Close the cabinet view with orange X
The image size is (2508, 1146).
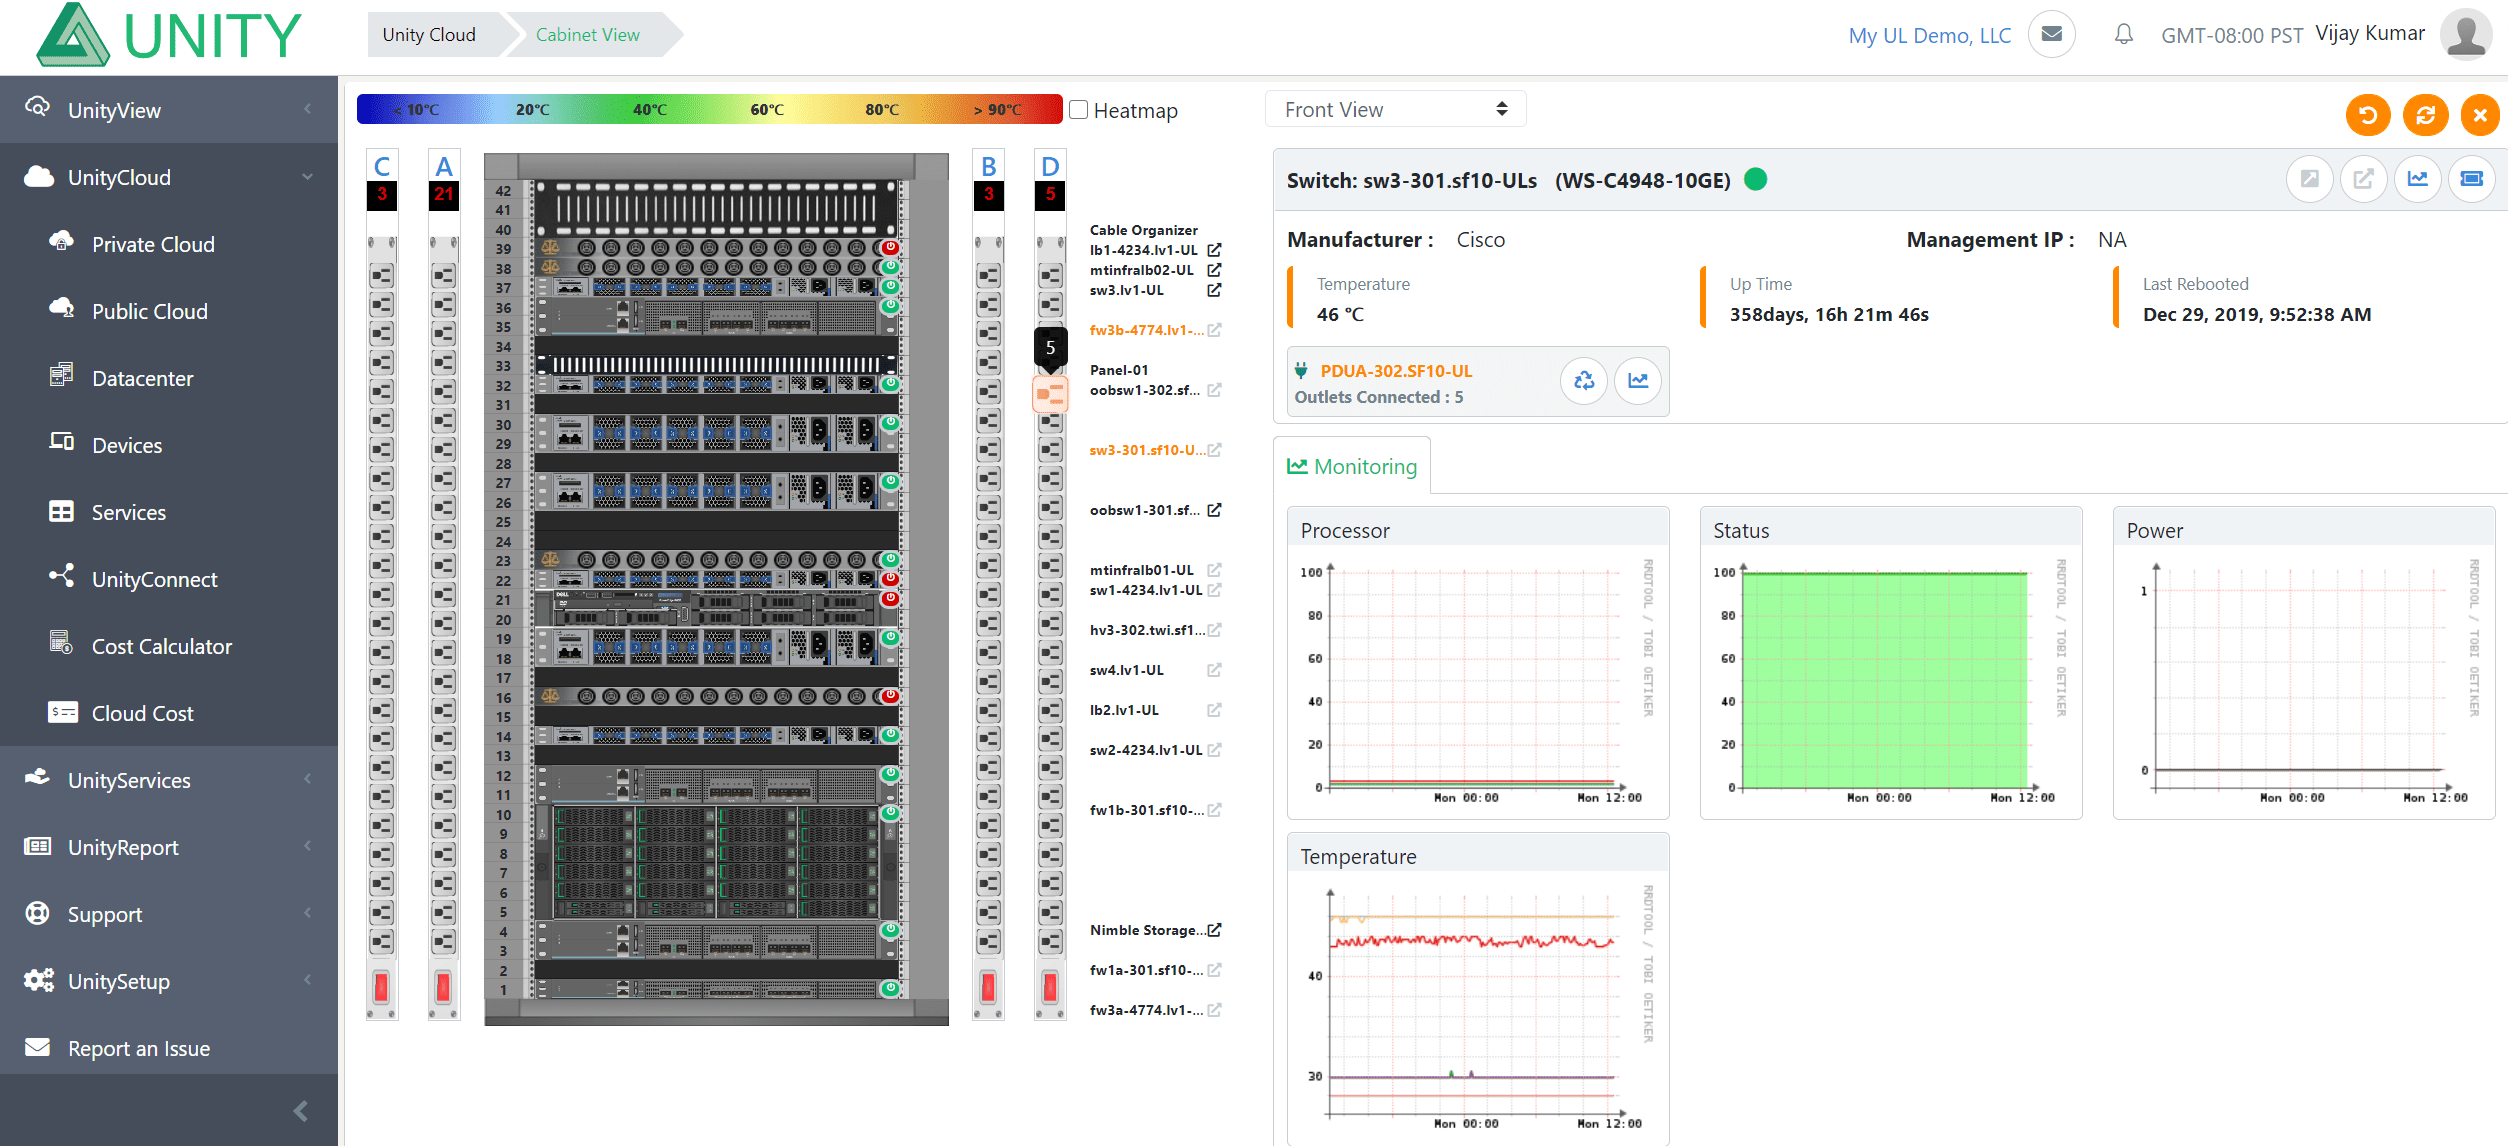[x=2480, y=115]
